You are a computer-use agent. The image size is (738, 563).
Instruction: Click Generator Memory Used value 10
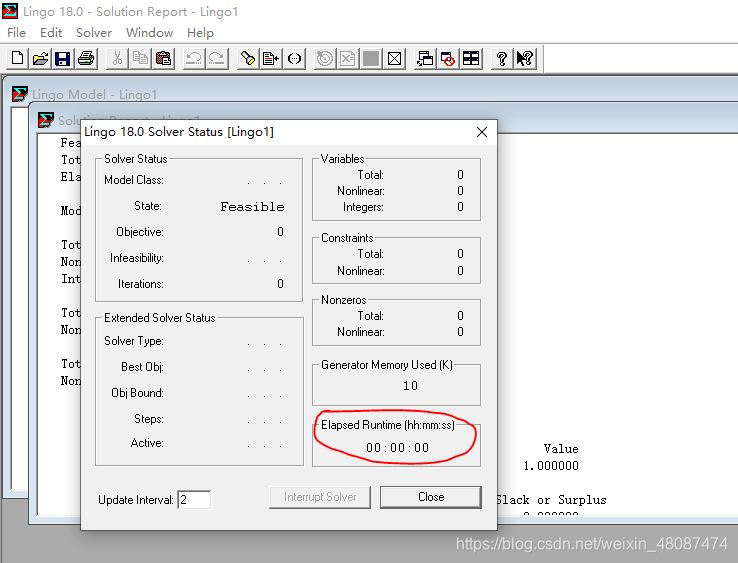pos(410,386)
